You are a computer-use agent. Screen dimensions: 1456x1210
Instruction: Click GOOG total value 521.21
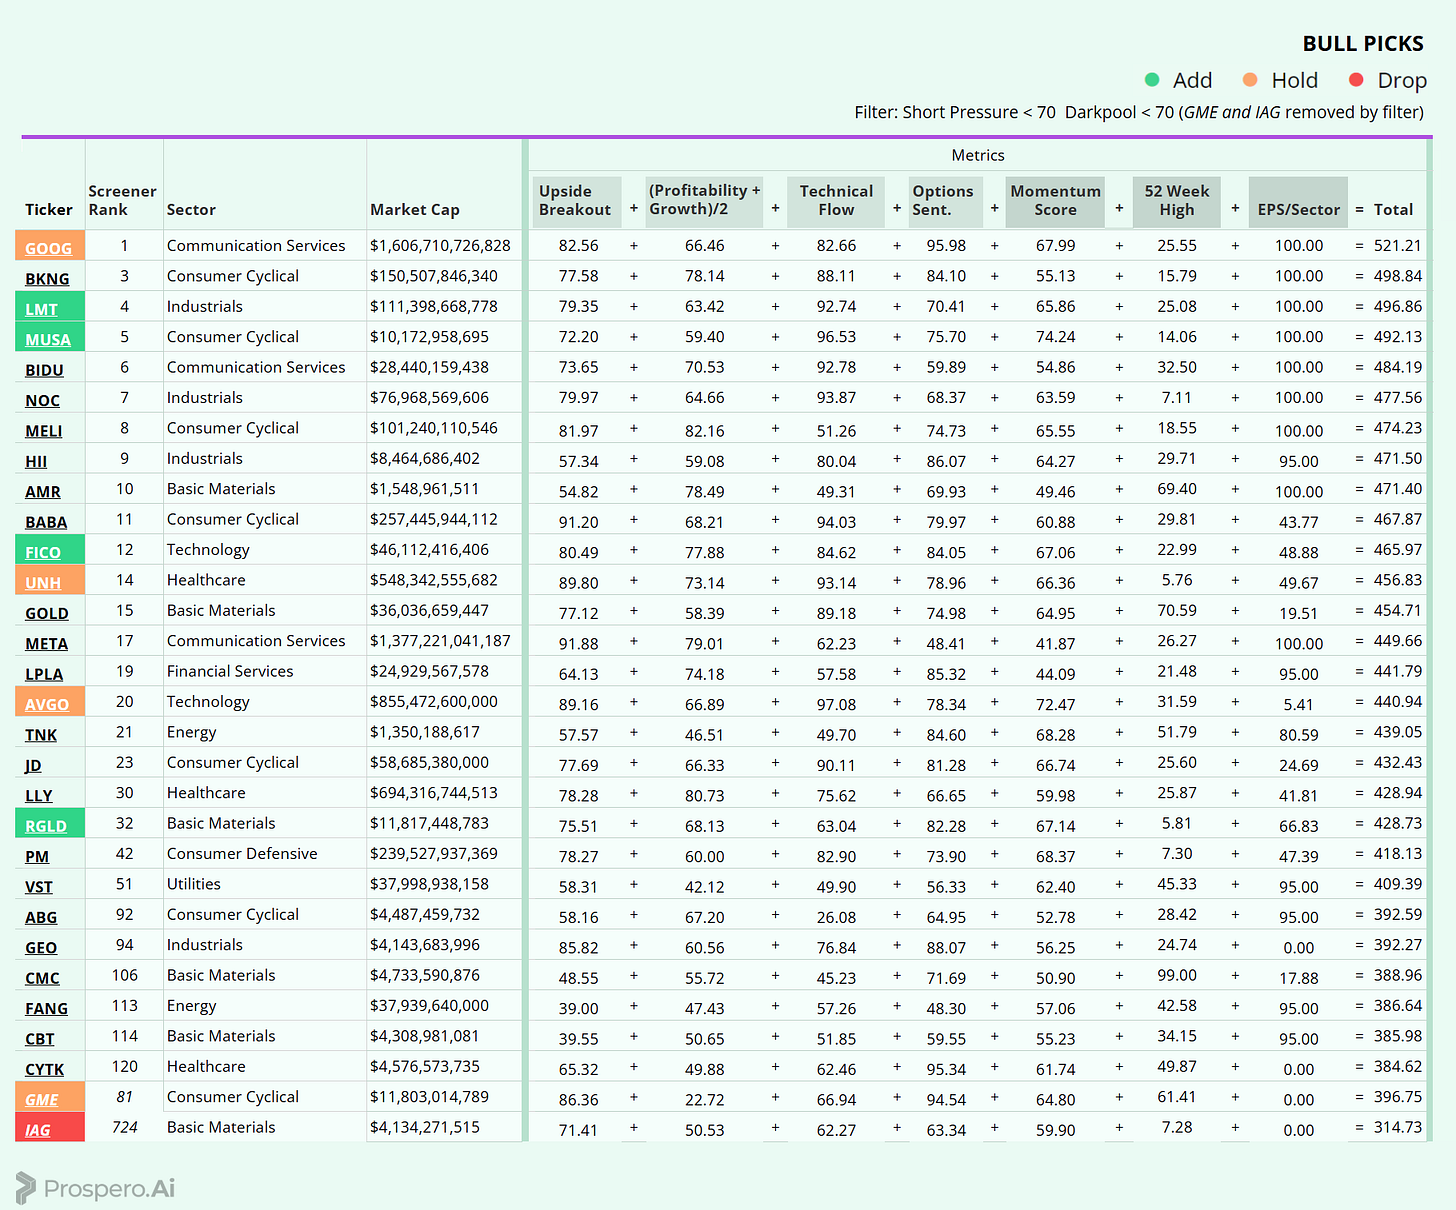pos(1398,245)
